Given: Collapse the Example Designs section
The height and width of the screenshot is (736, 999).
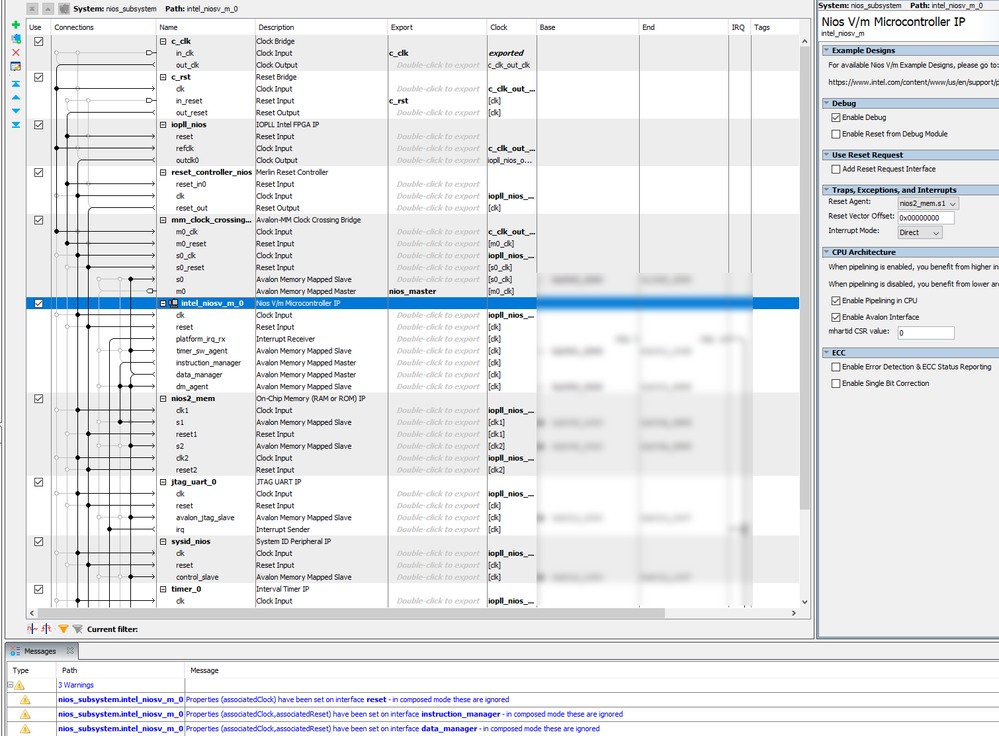Looking at the screenshot, I should [826, 50].
